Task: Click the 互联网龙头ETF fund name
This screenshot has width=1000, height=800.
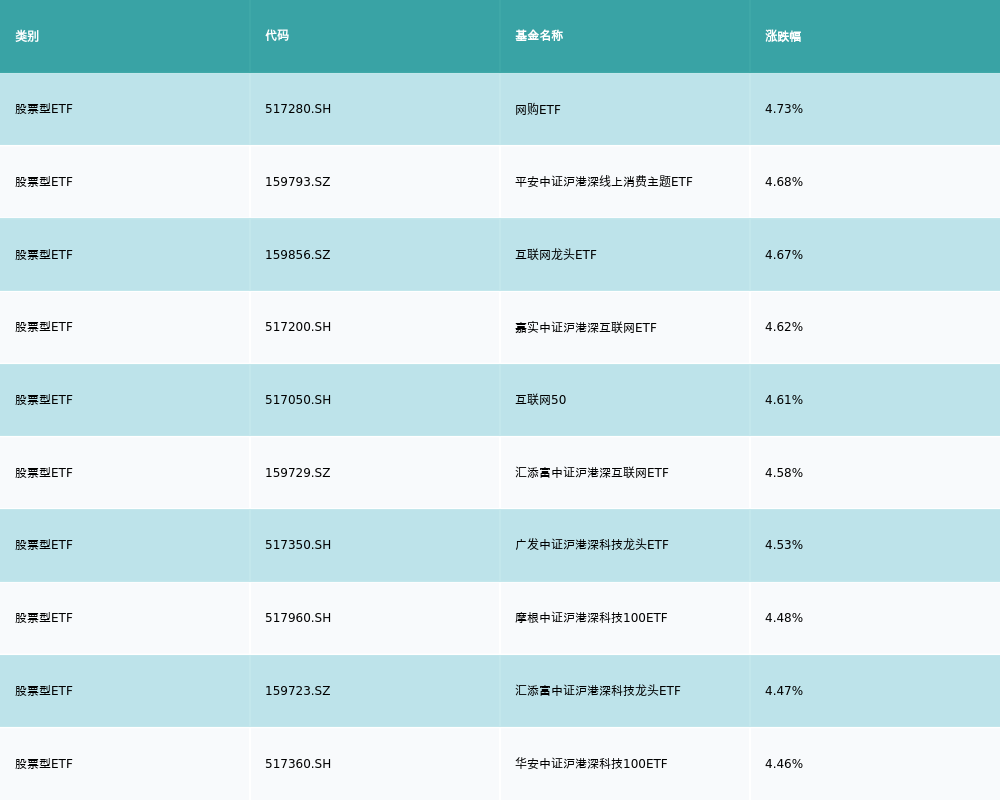Action: tap(556, 255)
